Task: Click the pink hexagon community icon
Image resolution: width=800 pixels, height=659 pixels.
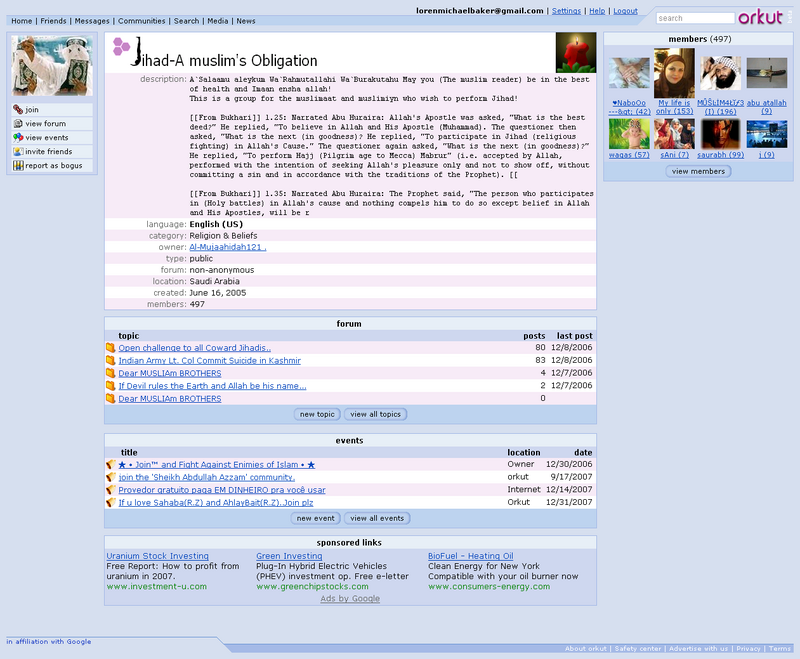Action: (121, 46)
